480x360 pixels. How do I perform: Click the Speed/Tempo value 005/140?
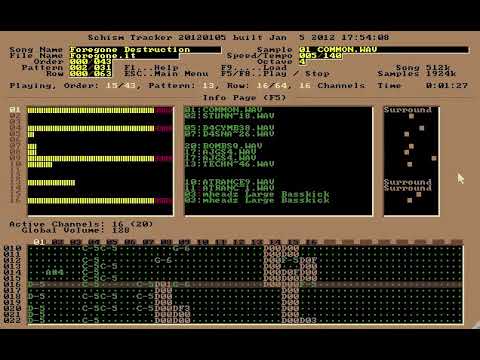click(x=320, y=56)
